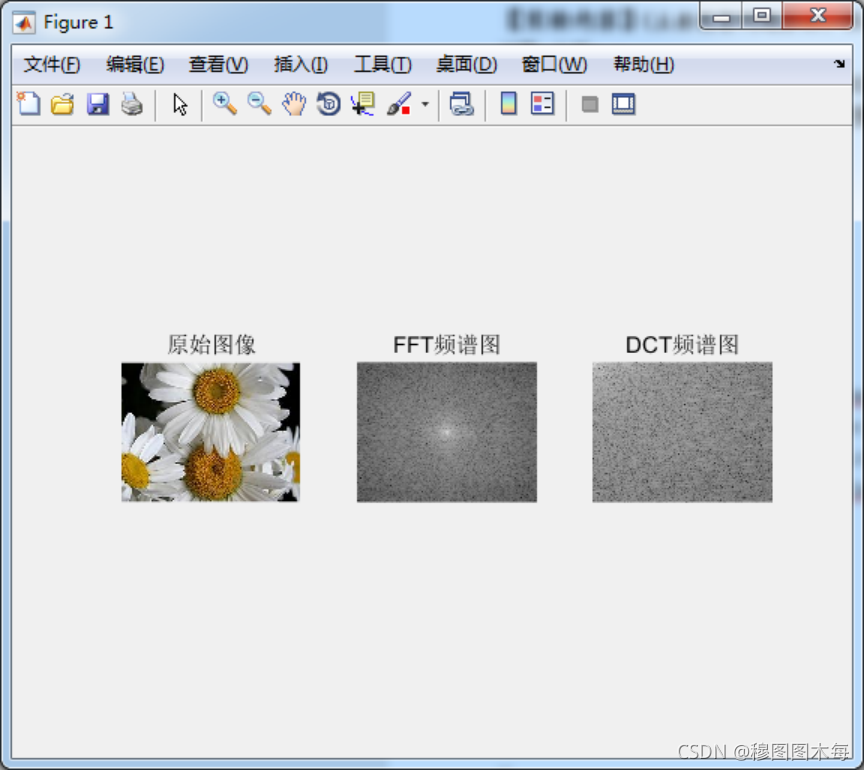The width and height of the screenshot is (864, 770).
Task: Select the Zoom In tool
Action: pos(224,103)
